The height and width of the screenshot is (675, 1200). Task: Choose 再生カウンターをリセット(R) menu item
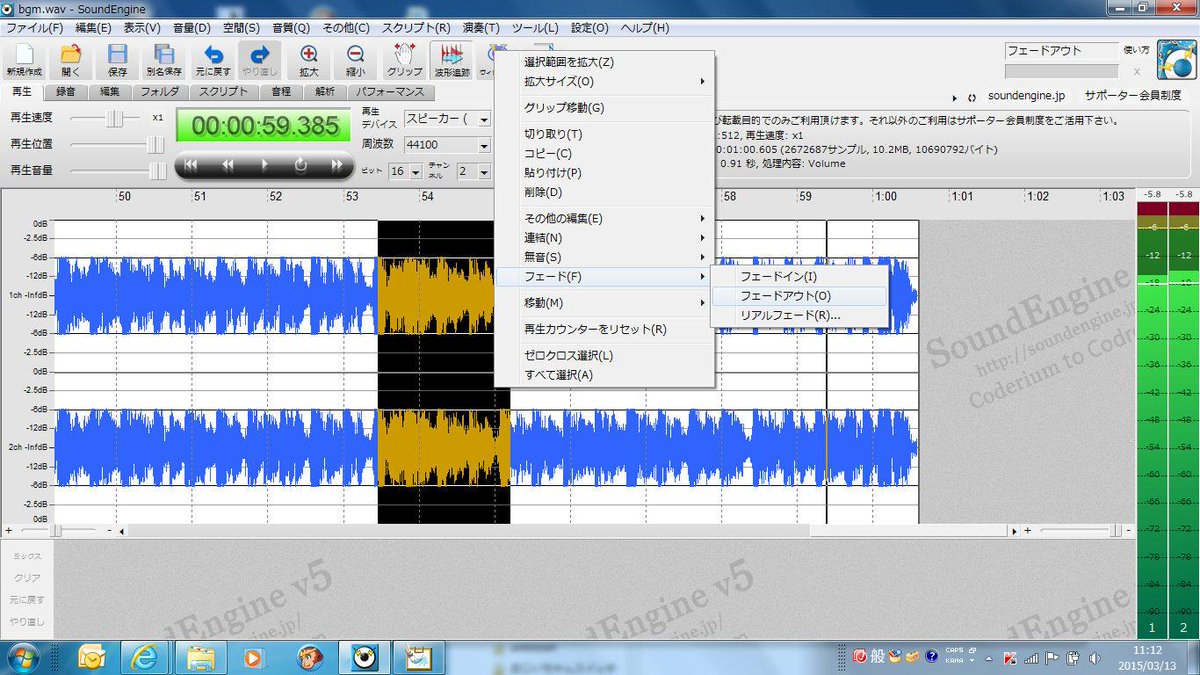[605, 329]
